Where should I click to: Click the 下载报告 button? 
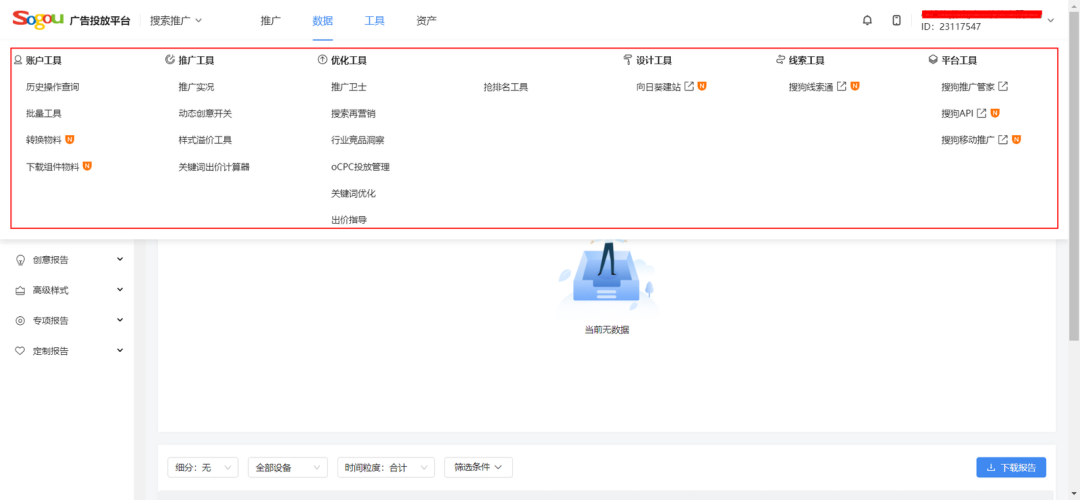point(1011,467)
